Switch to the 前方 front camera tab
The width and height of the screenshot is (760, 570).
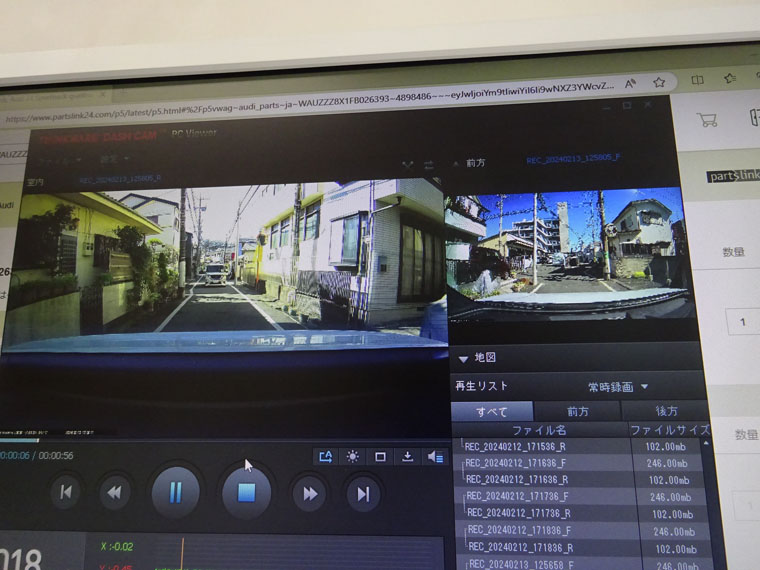[577, 411]
